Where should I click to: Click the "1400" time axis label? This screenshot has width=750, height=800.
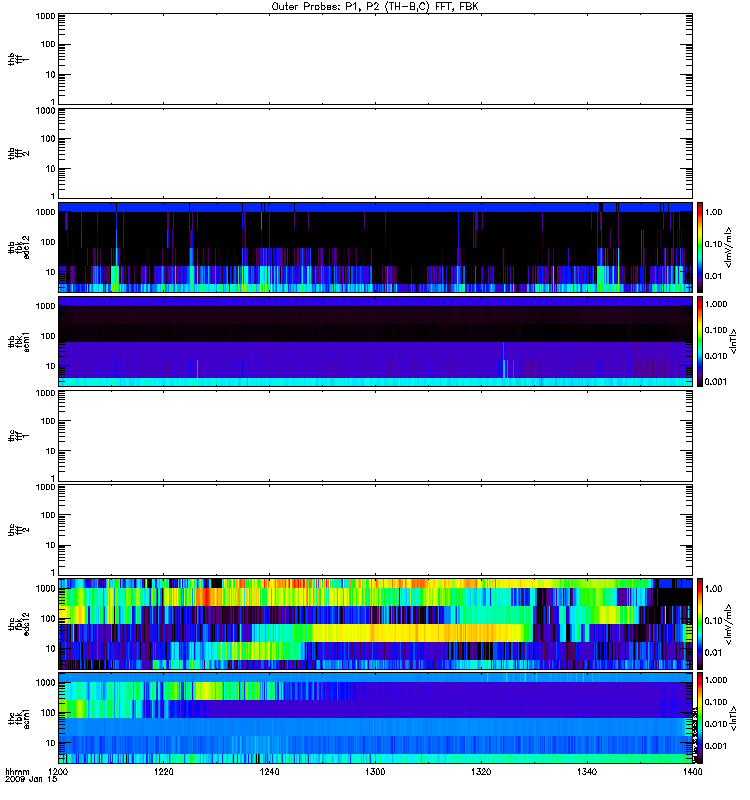(x=692, y=772)
